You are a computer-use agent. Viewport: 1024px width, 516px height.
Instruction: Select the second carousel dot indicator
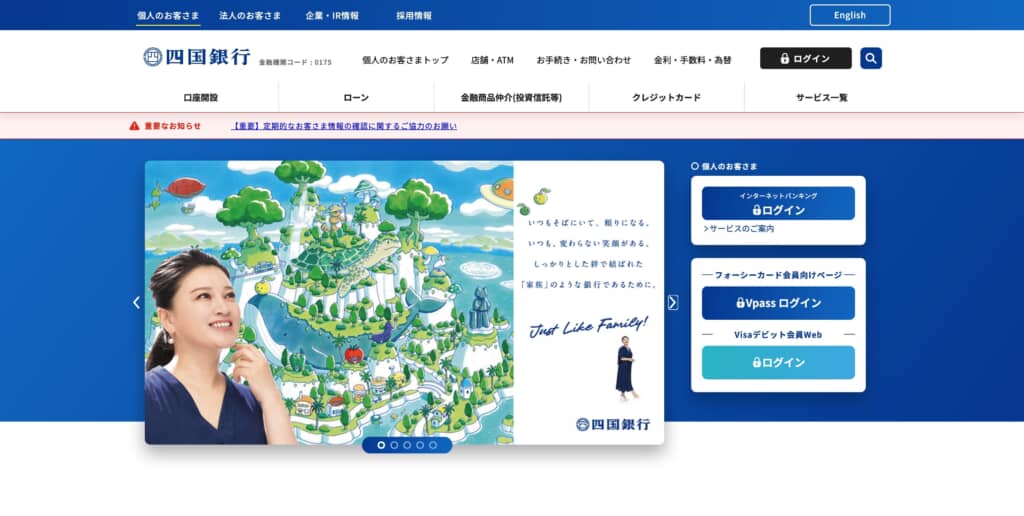[394, 445]
